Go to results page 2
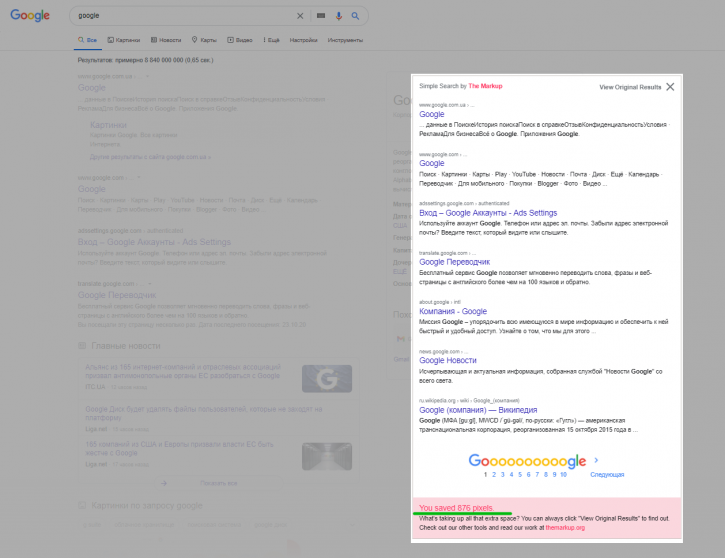The image size is (725, 558). coord(494,474)
